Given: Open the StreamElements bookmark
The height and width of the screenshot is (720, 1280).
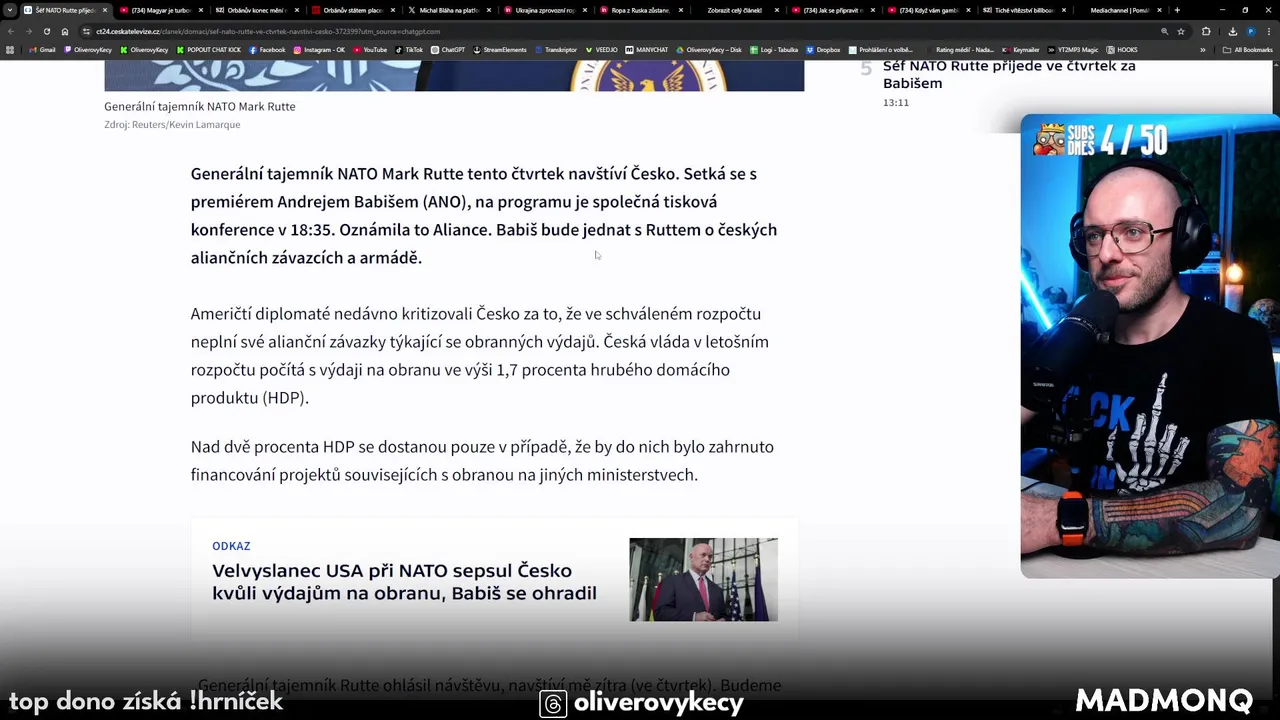Looking at the screenshot, I should pos(500,50).
